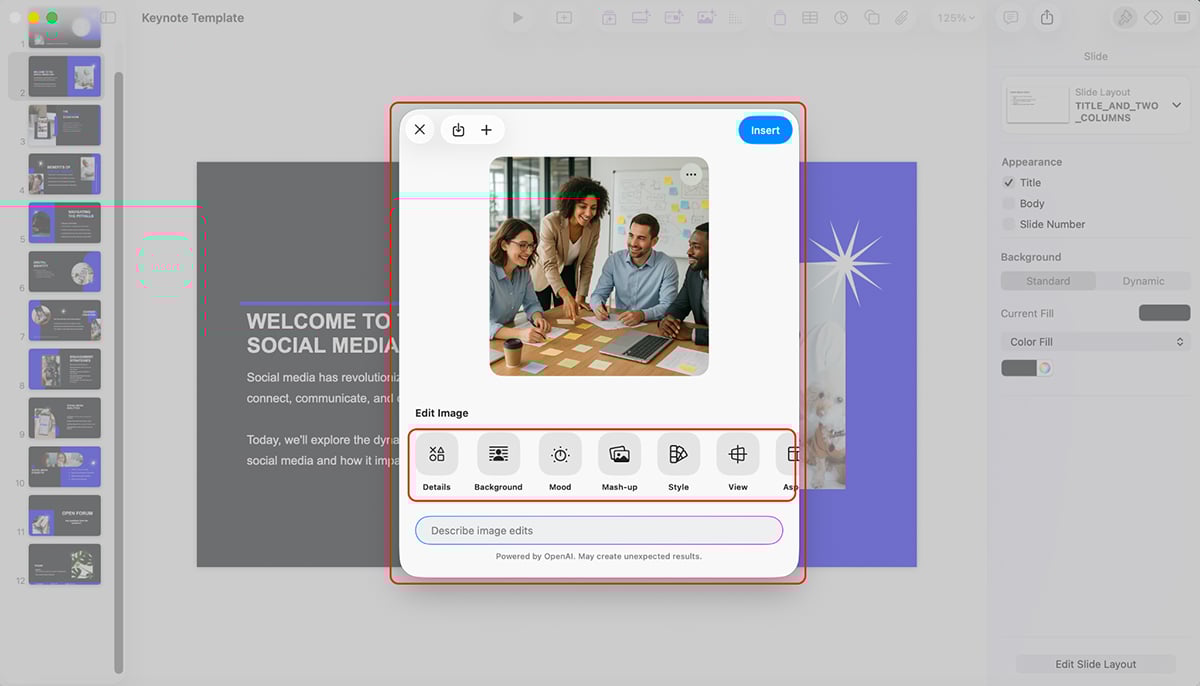Open the more options ellipsis on the image
Viewport: 1200px width, 686px height.
(x=691, y=174)
